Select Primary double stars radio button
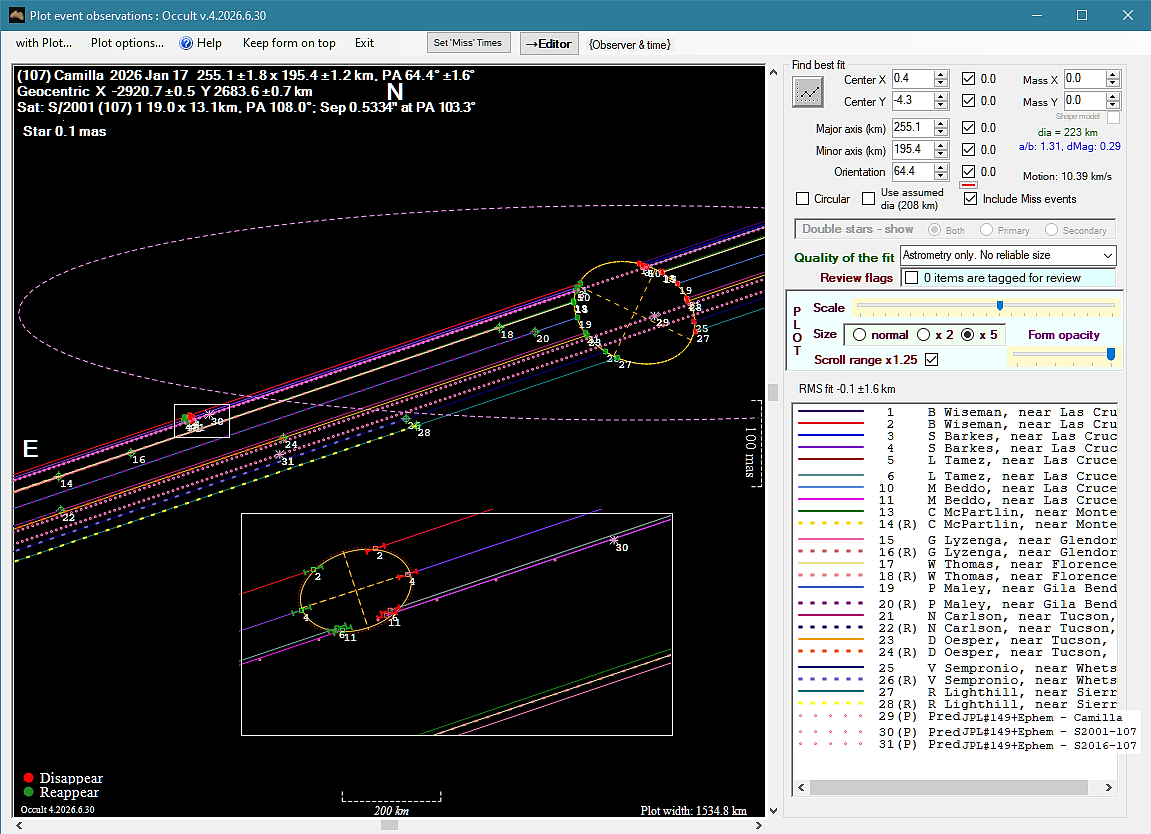 tap(987, 230)
